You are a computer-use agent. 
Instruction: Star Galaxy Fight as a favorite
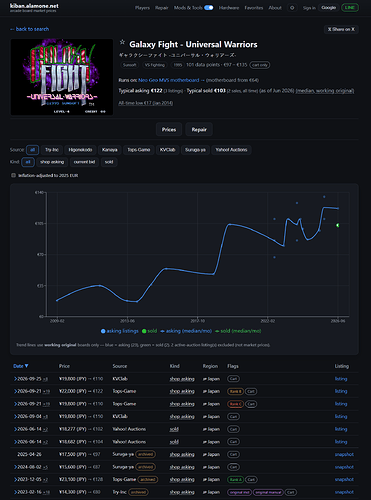[x=122, y=42]
